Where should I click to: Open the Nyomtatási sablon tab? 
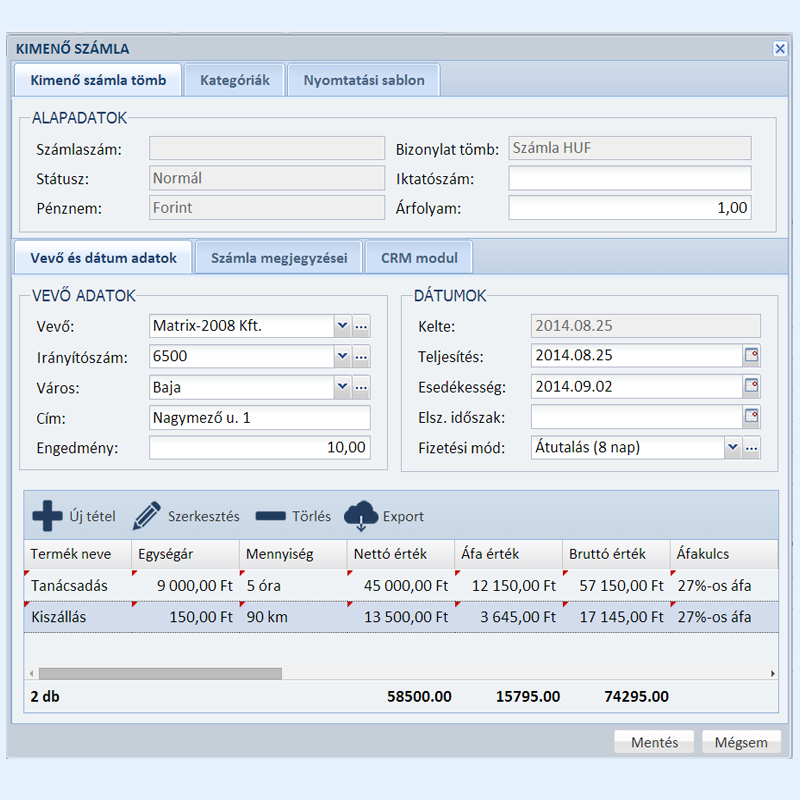[x=364, y=80]
